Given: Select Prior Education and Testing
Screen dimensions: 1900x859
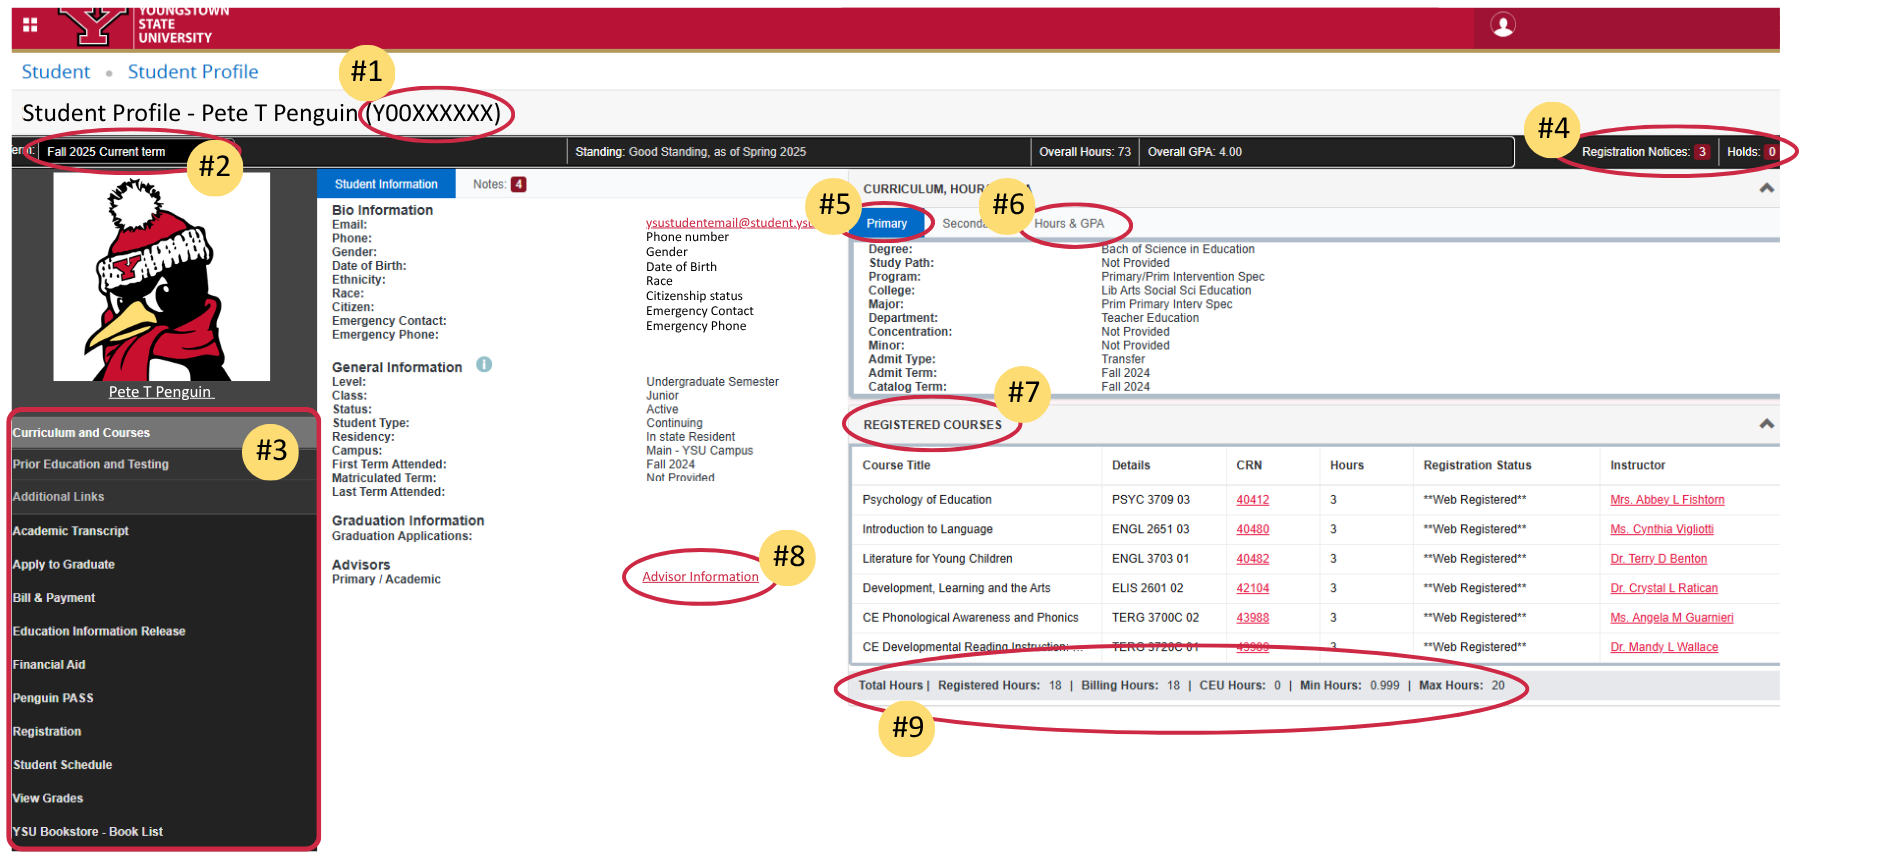Looking at the screenshot, I should 91,464.
